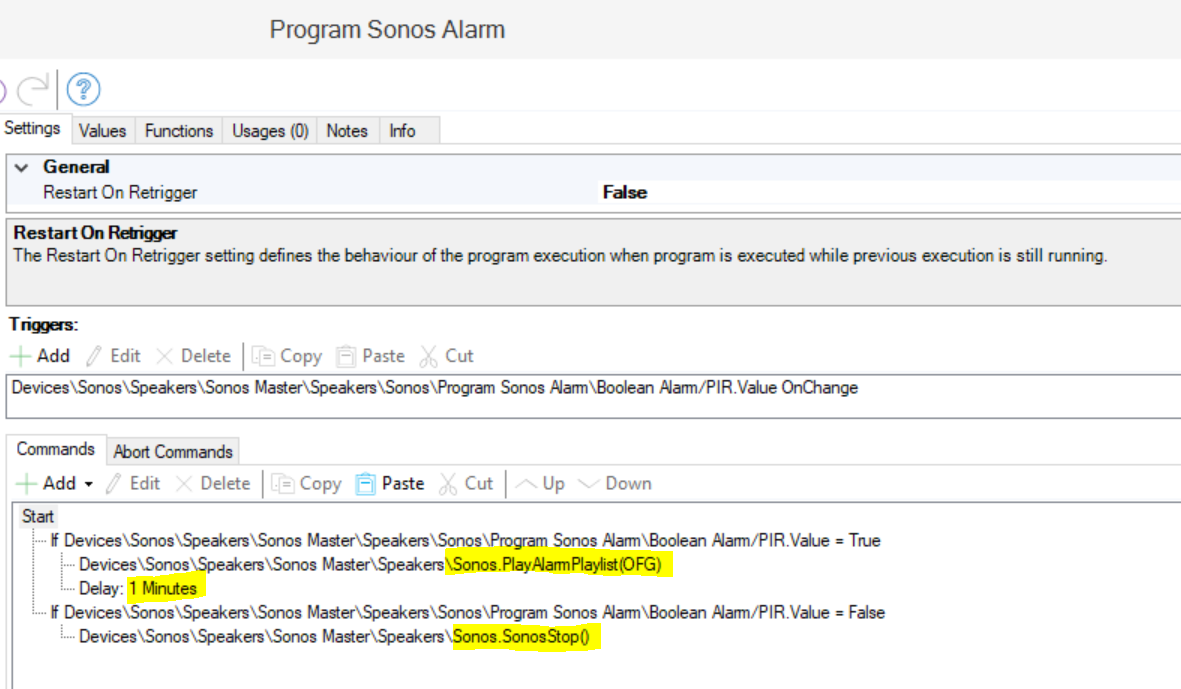Viewport: 1181px width, 689px height.
Task: Paste into the Triggers list
Action: pos(371,356)
